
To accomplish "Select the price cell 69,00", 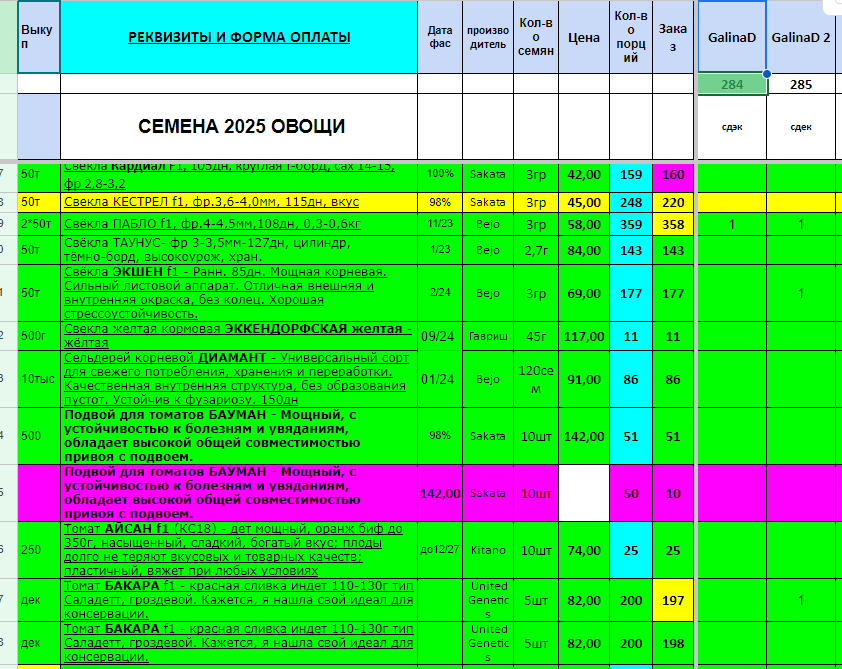I will pos(584,293).
